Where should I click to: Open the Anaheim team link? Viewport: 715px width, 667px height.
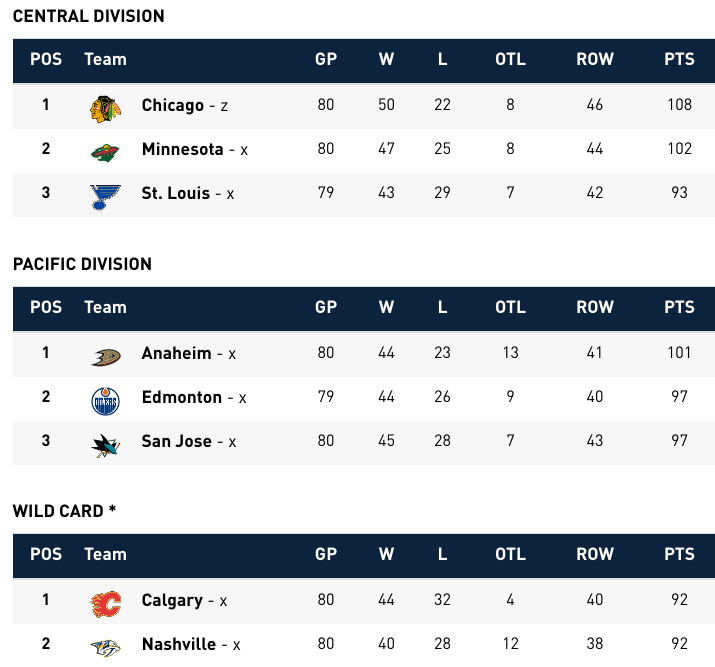(176, 353)
